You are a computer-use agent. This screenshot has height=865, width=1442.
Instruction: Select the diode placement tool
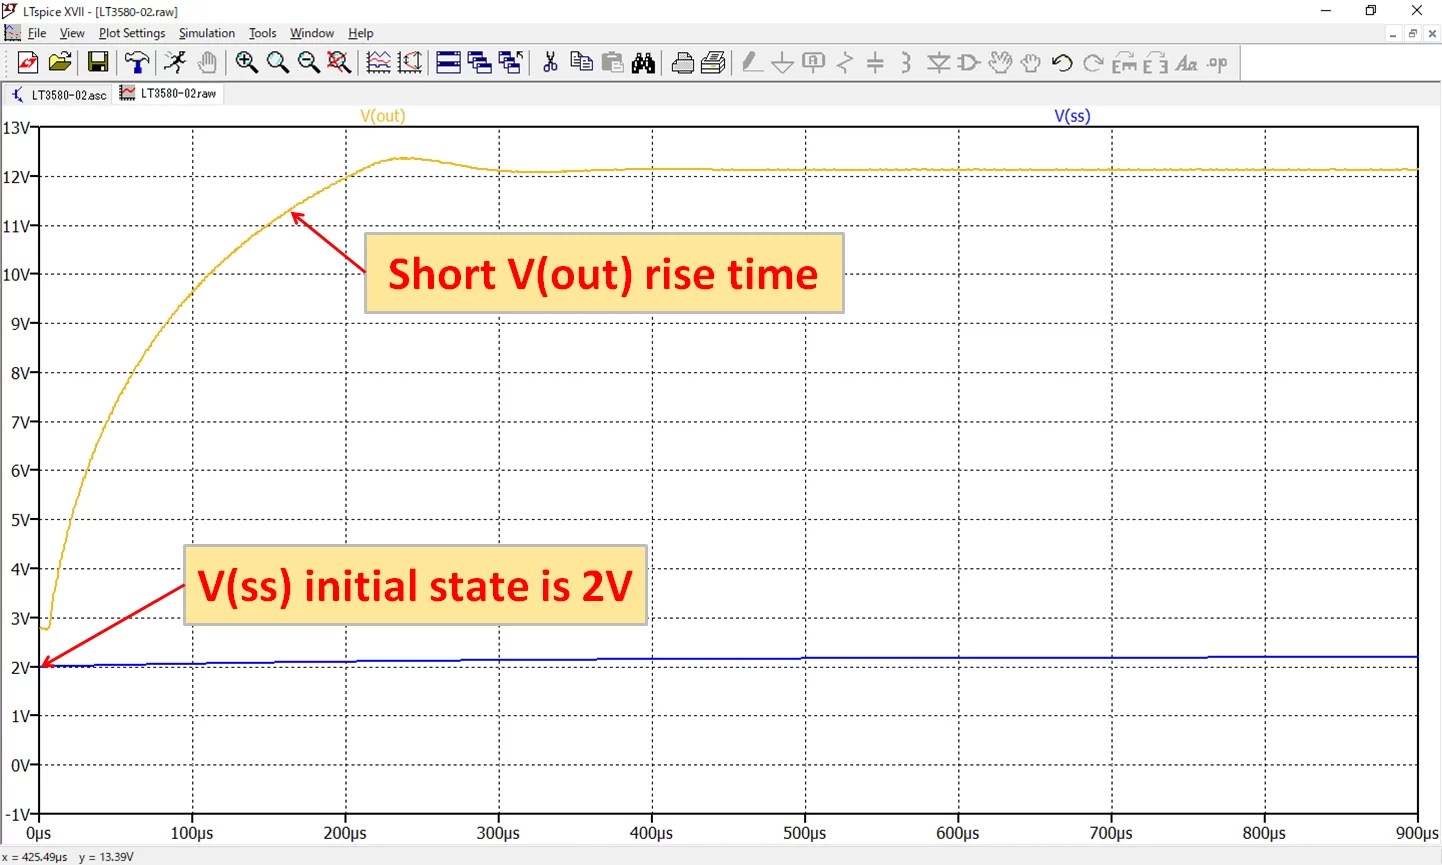(x=939, y=62)
